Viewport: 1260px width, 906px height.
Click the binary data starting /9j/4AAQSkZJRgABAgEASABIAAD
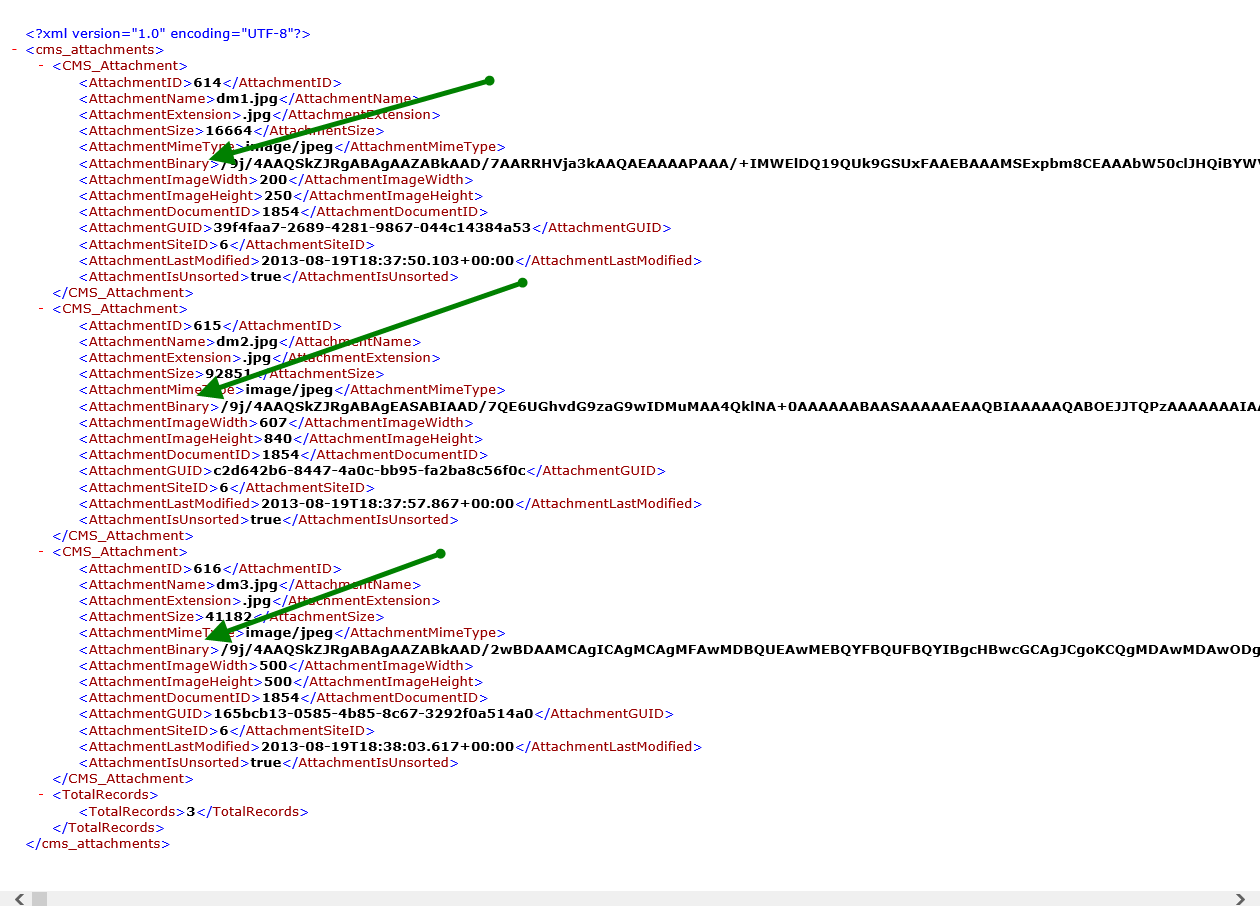739,406
